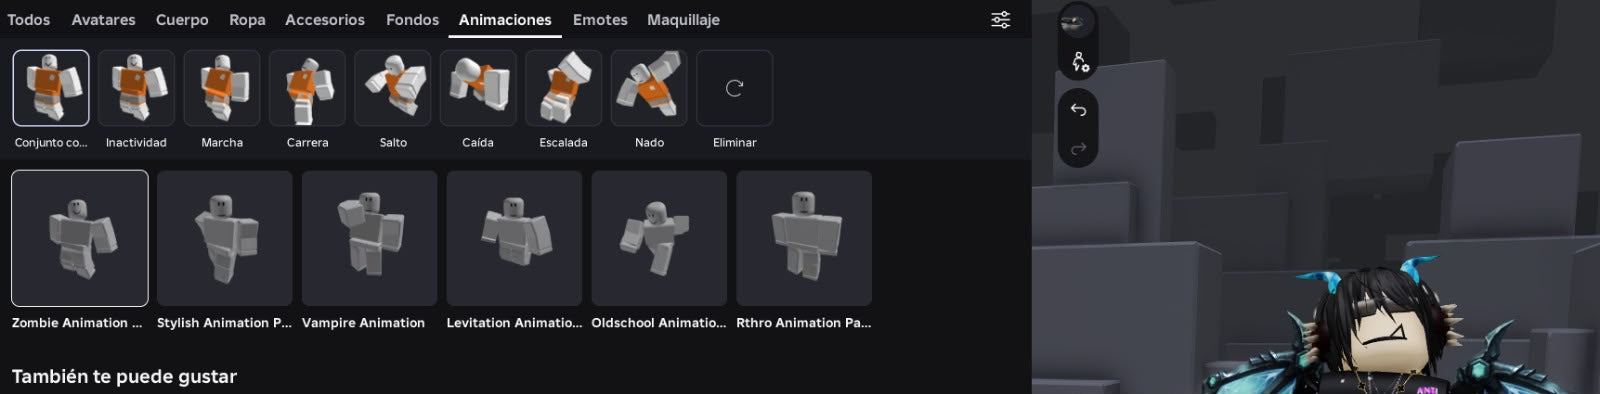Screen dimensions: 1600x394
Task: Choose the Salto animation category
Action: click(x=393, y=88)
